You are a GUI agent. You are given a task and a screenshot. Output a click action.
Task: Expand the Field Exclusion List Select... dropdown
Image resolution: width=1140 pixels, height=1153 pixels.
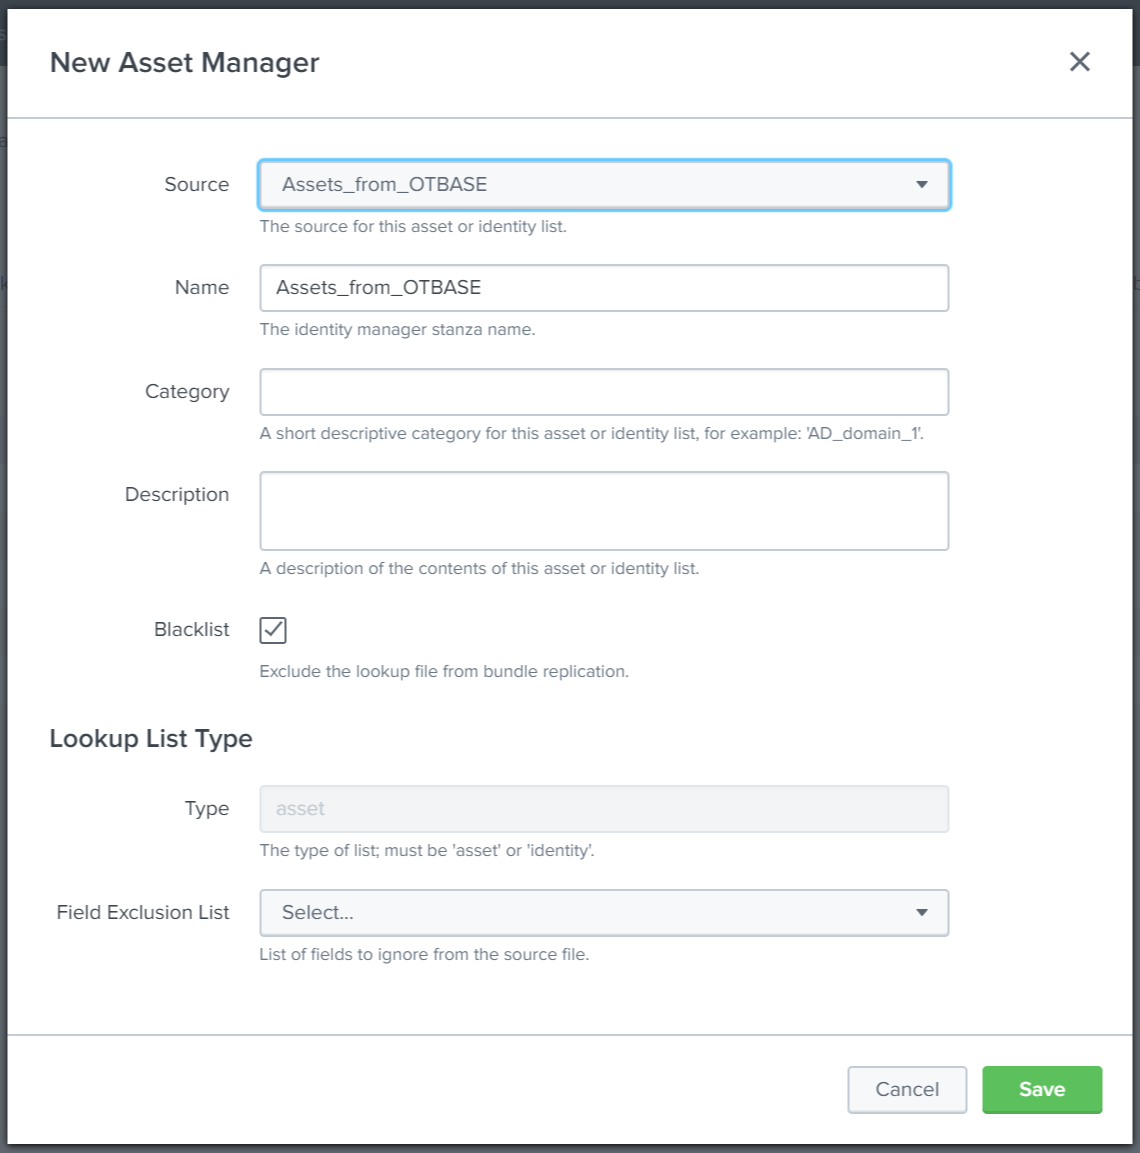604,913
